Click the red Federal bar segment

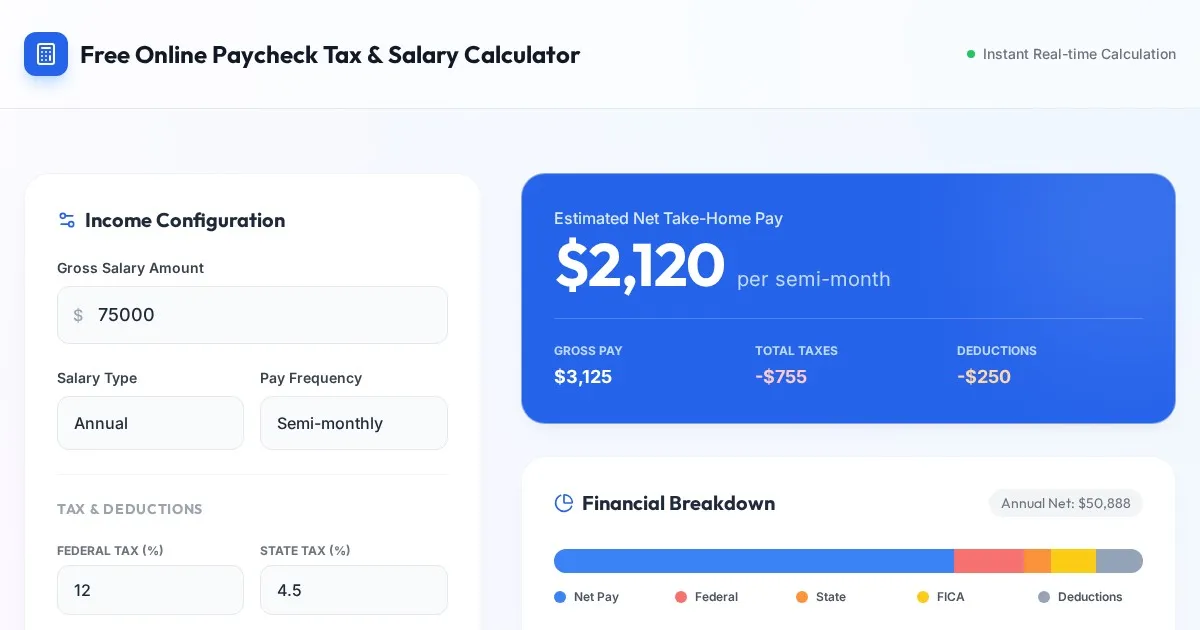click(988, 561)
